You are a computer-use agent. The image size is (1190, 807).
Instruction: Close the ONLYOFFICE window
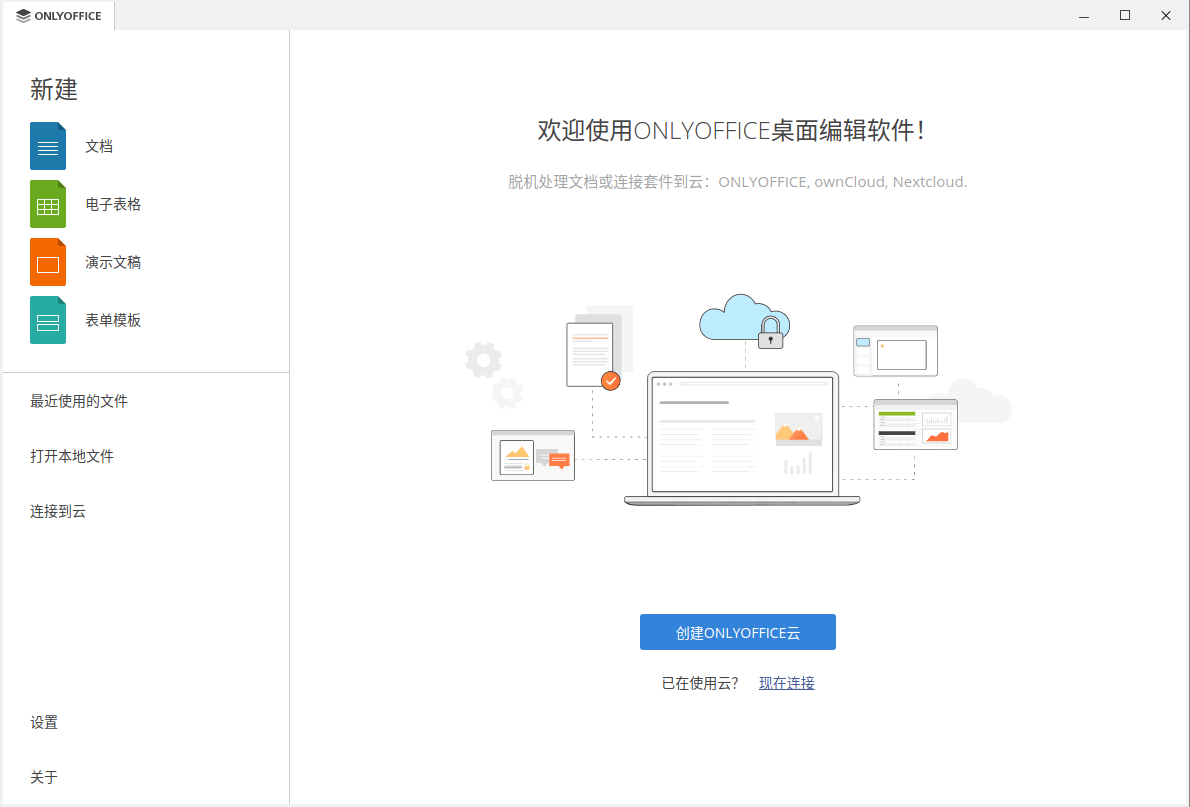point(1166,16)
